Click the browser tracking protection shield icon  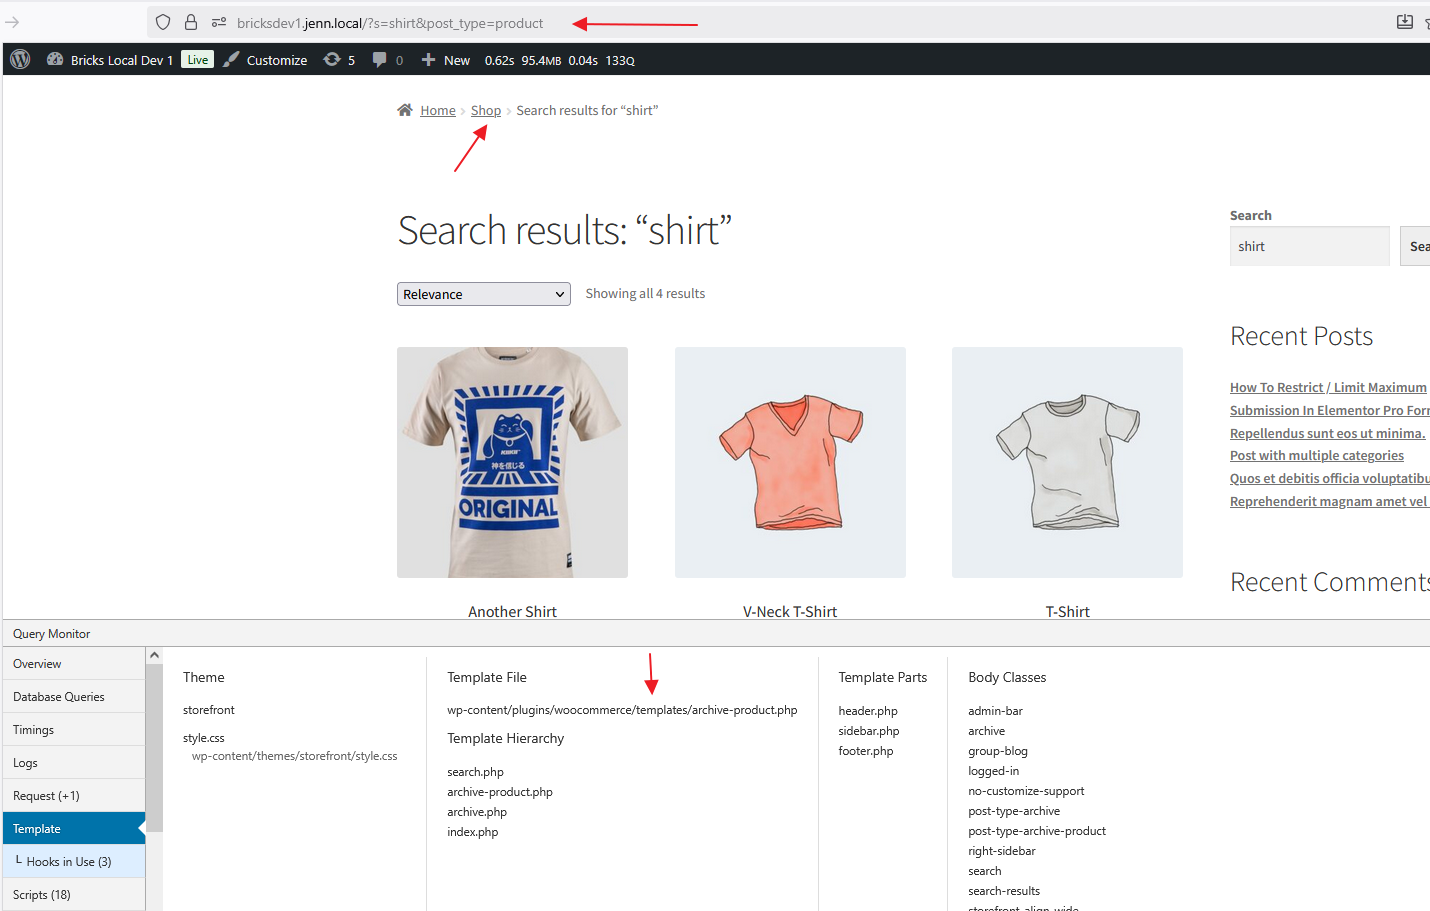[163, 22]
